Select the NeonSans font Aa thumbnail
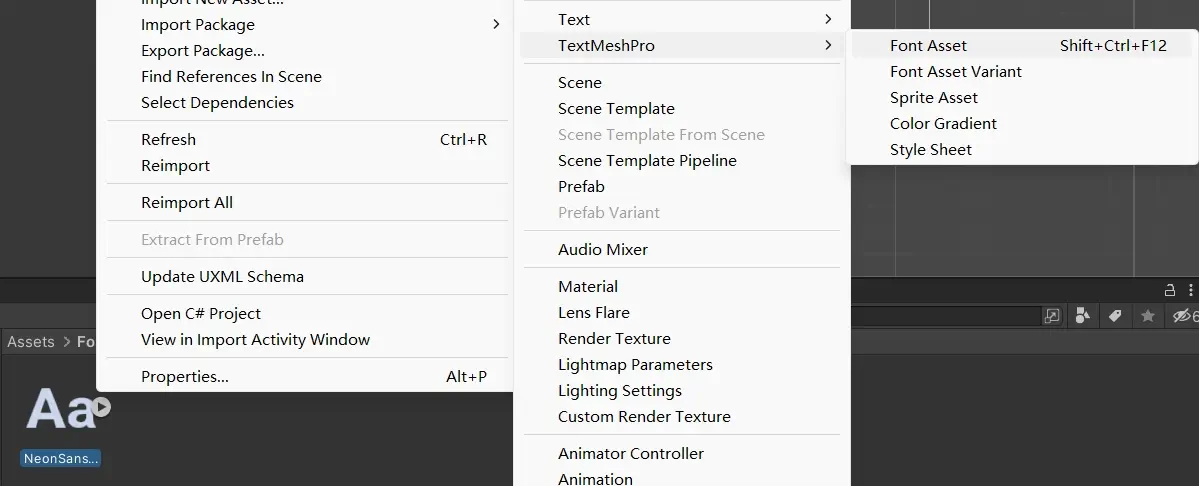 (58, 408)
